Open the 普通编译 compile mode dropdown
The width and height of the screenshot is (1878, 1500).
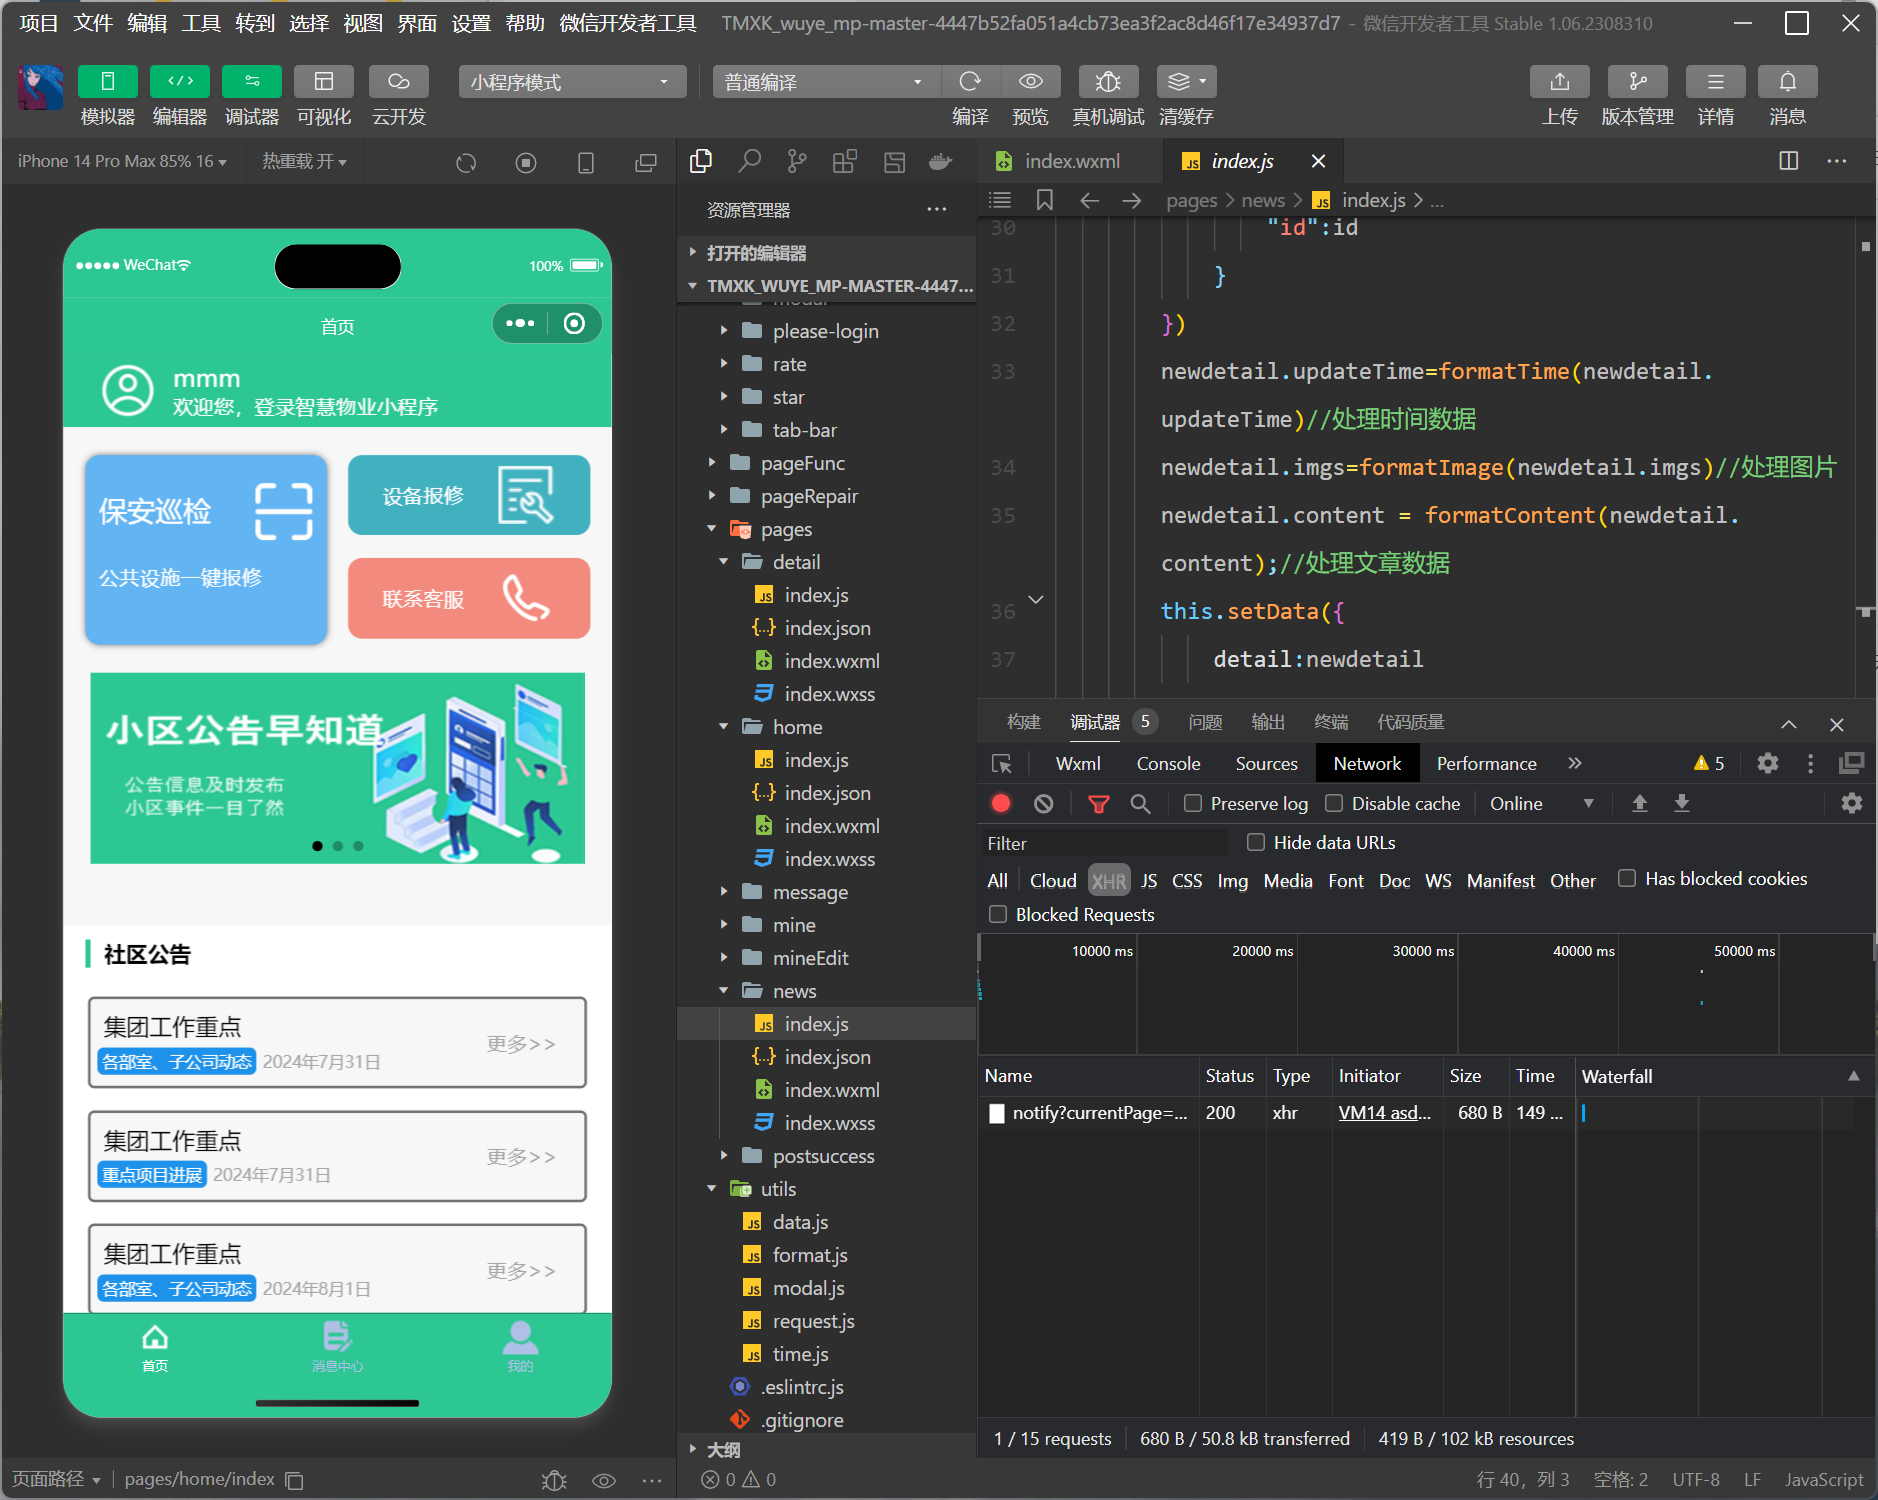click(x=826, y=82)
